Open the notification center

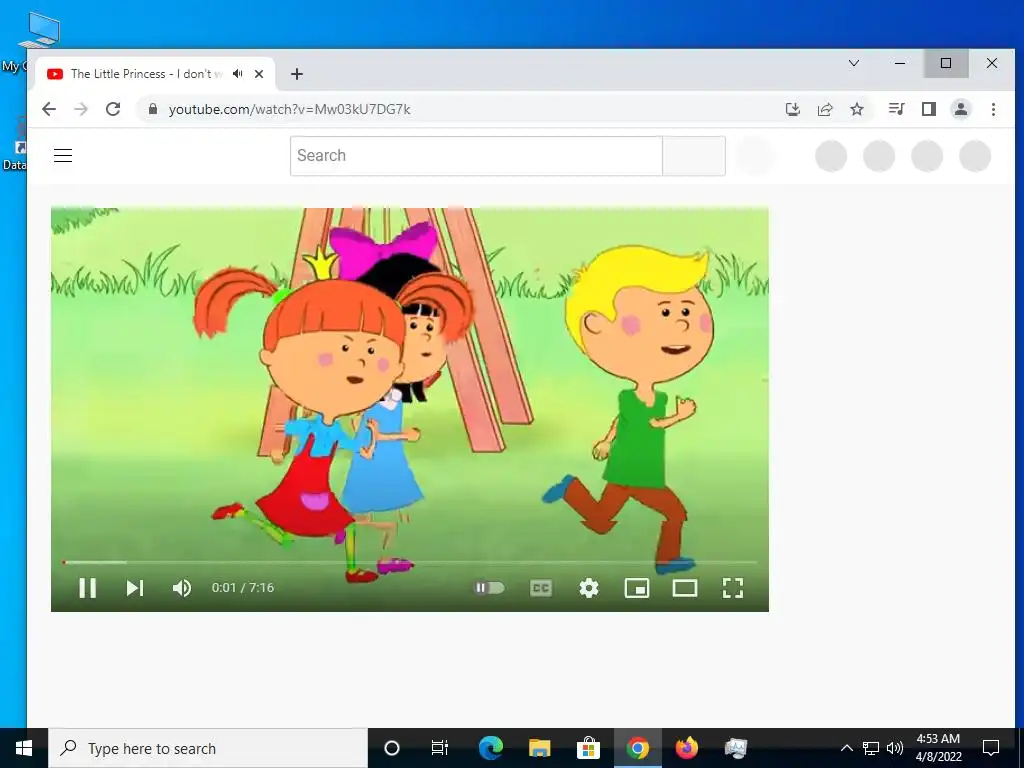tap(991, 748)
